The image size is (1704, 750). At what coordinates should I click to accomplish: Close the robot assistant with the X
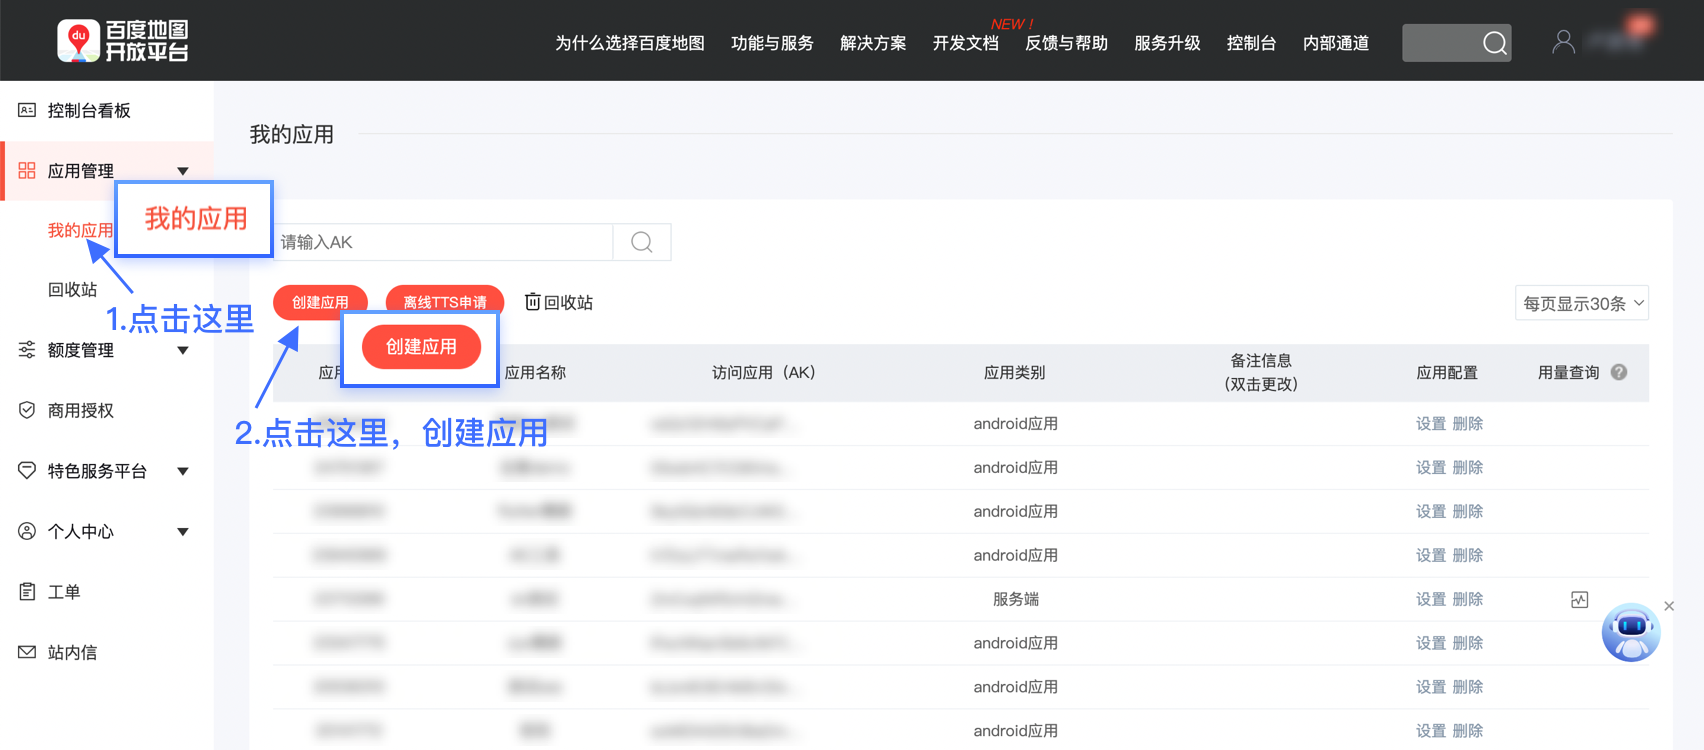pyautogui.click(x=1669, y=606)
